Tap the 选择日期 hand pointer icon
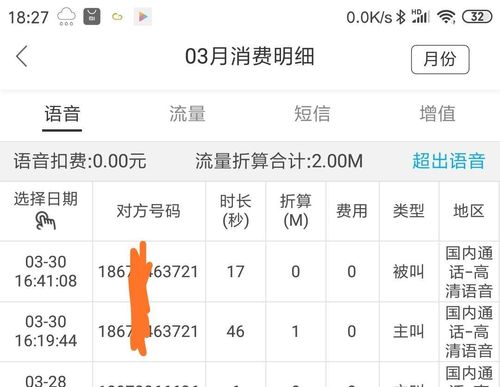Viewport: 500px width, 387px height. pos(46,221)
